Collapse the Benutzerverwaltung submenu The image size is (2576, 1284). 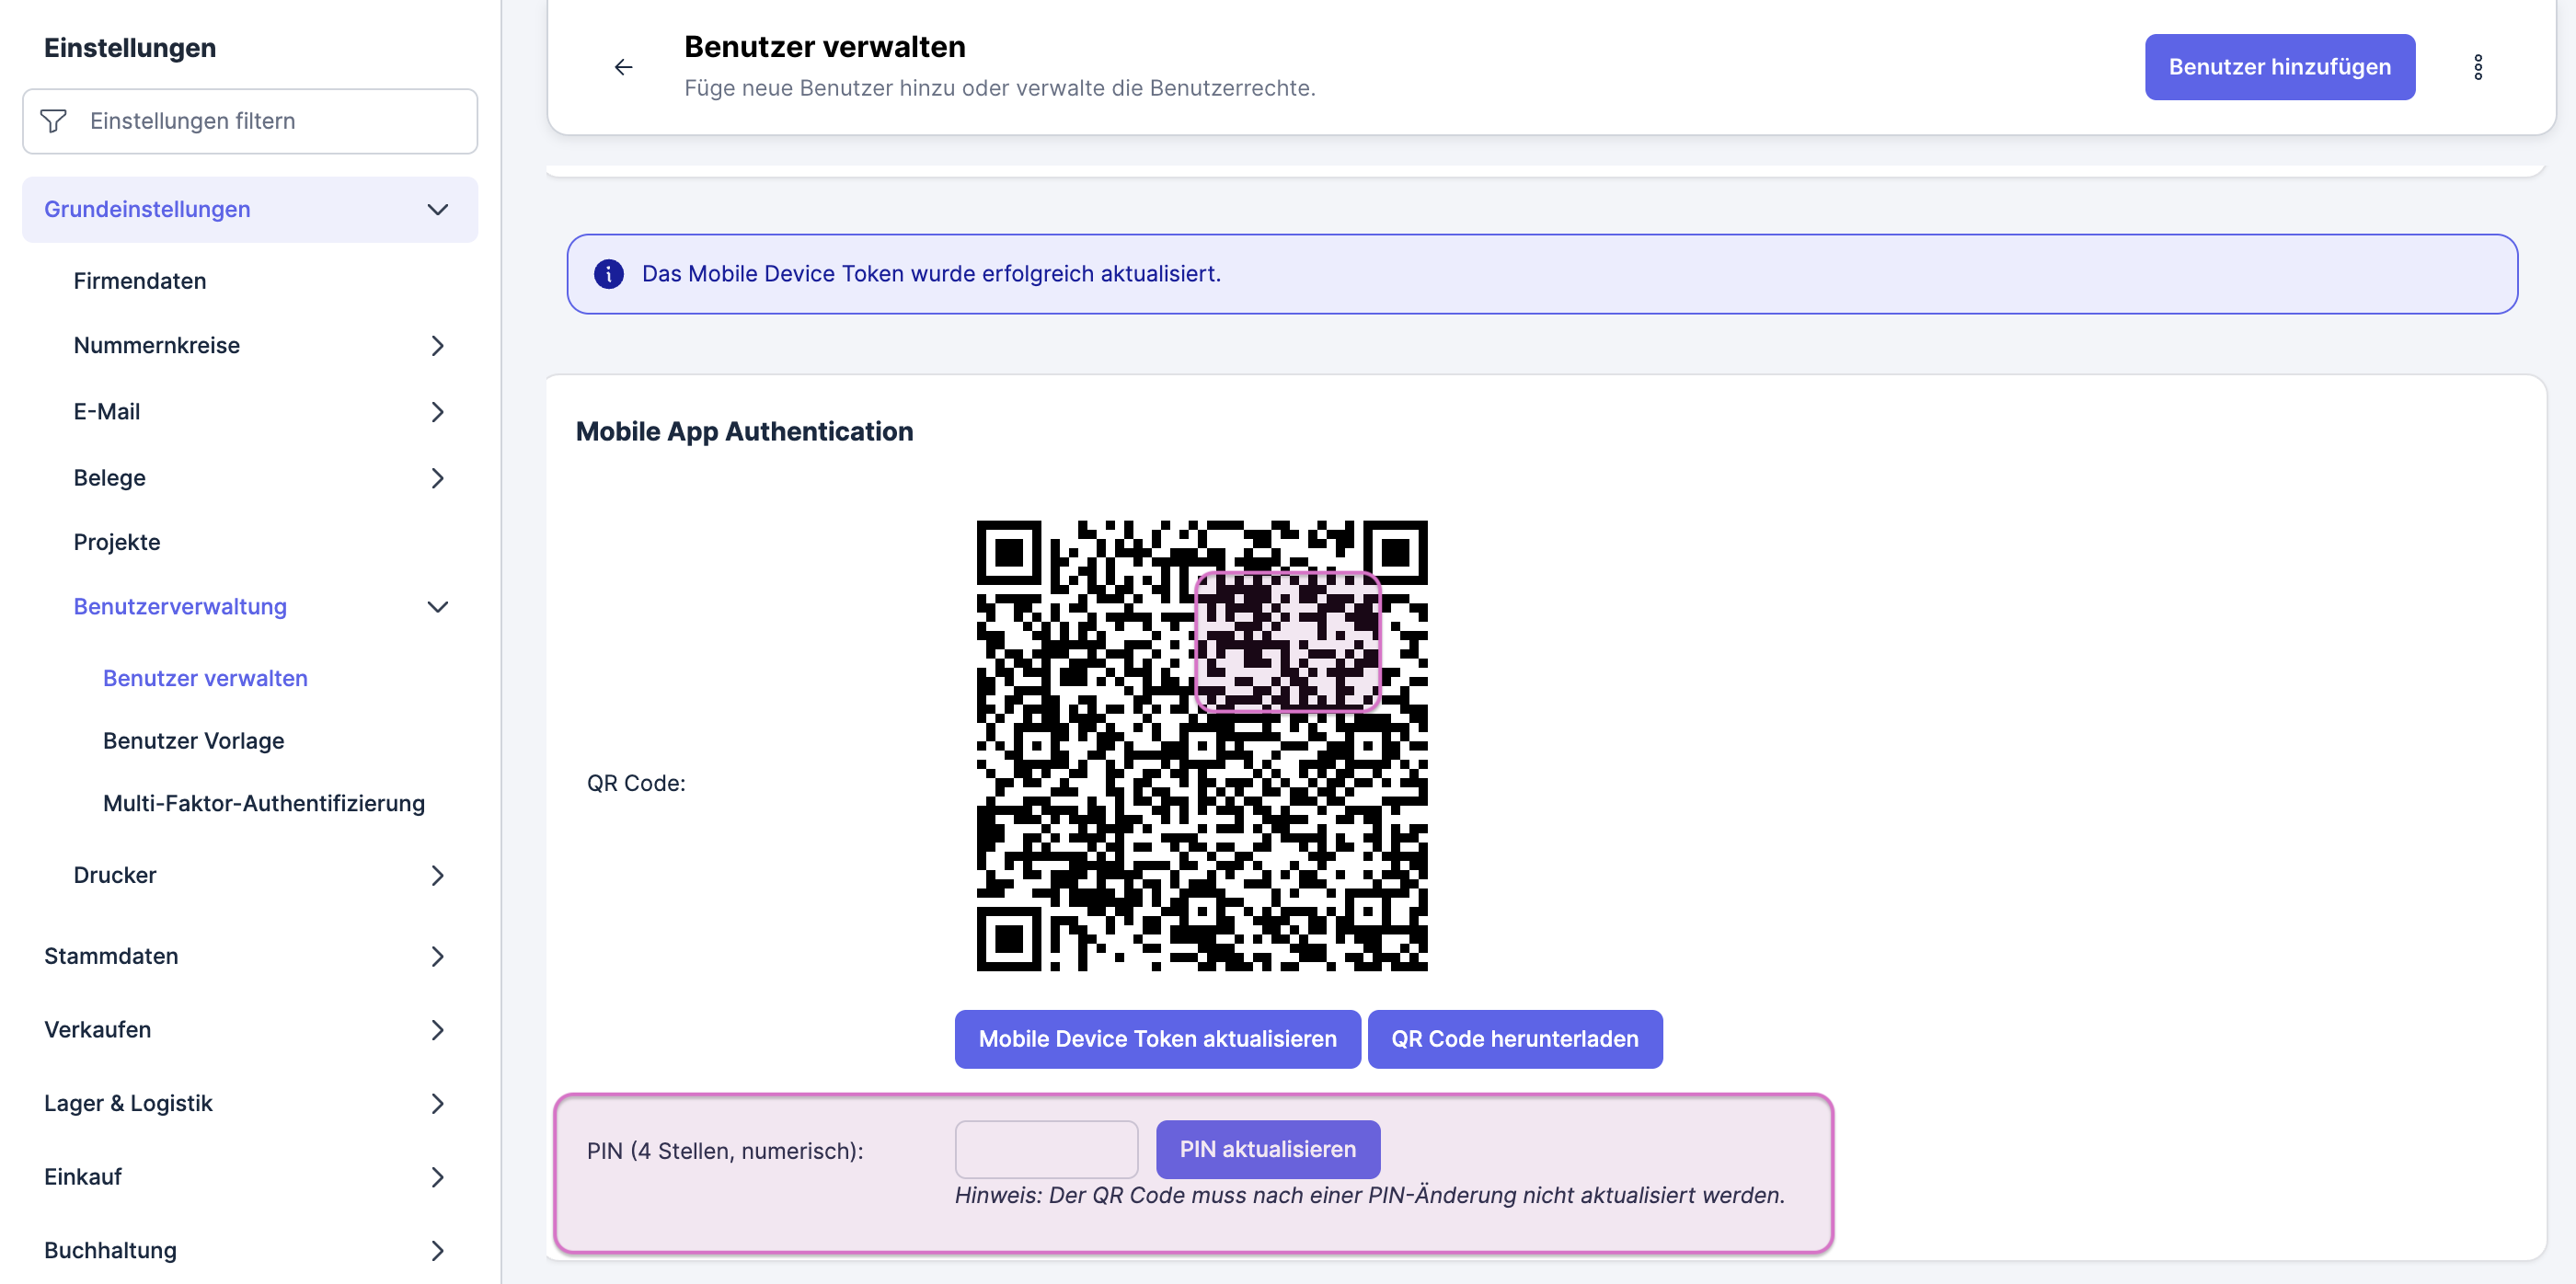pyautogui.click(x=437, y=607)
